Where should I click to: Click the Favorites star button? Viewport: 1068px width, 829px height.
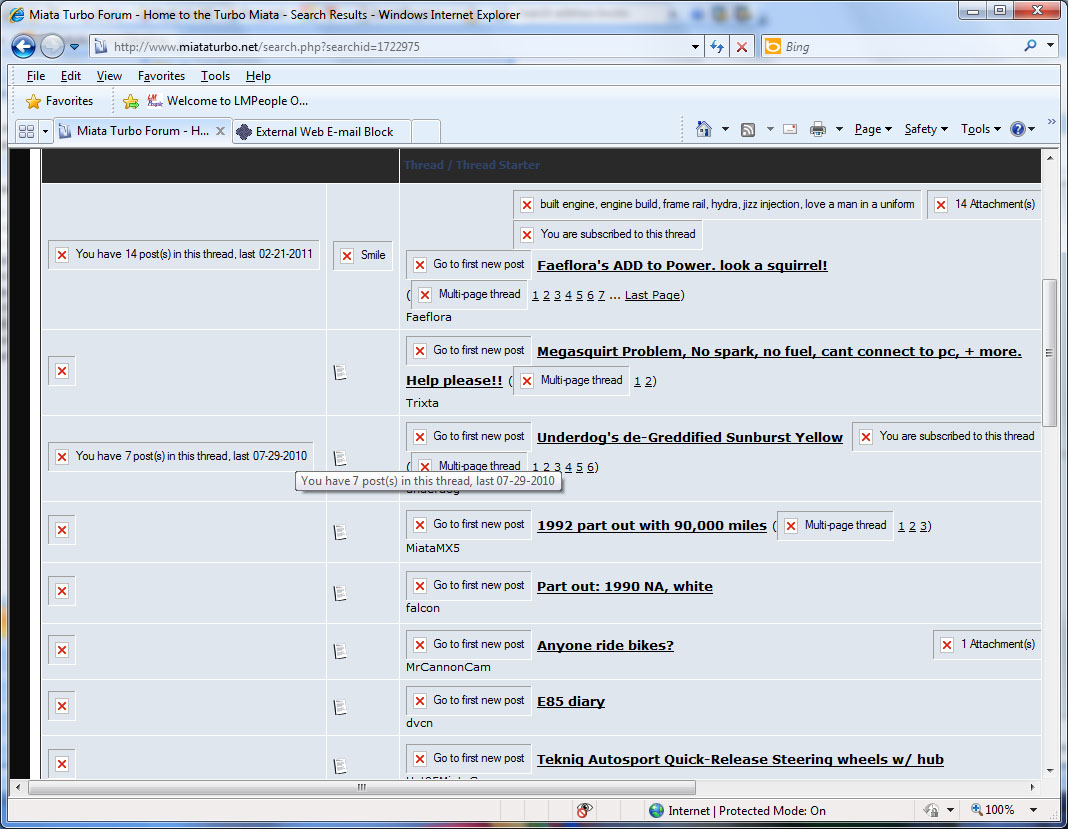pyautogui.click(x=59, y=101)
